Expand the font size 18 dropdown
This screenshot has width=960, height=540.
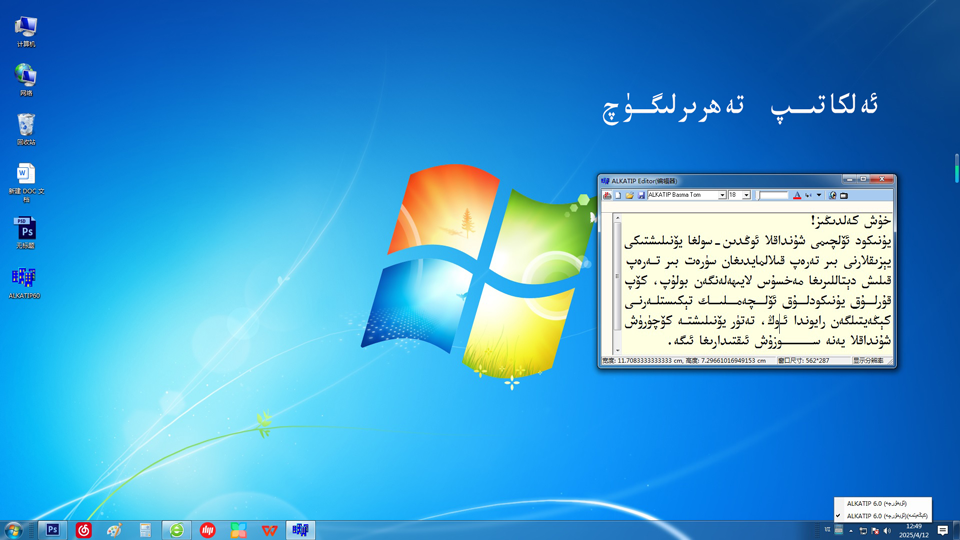(x=746, y=196)
